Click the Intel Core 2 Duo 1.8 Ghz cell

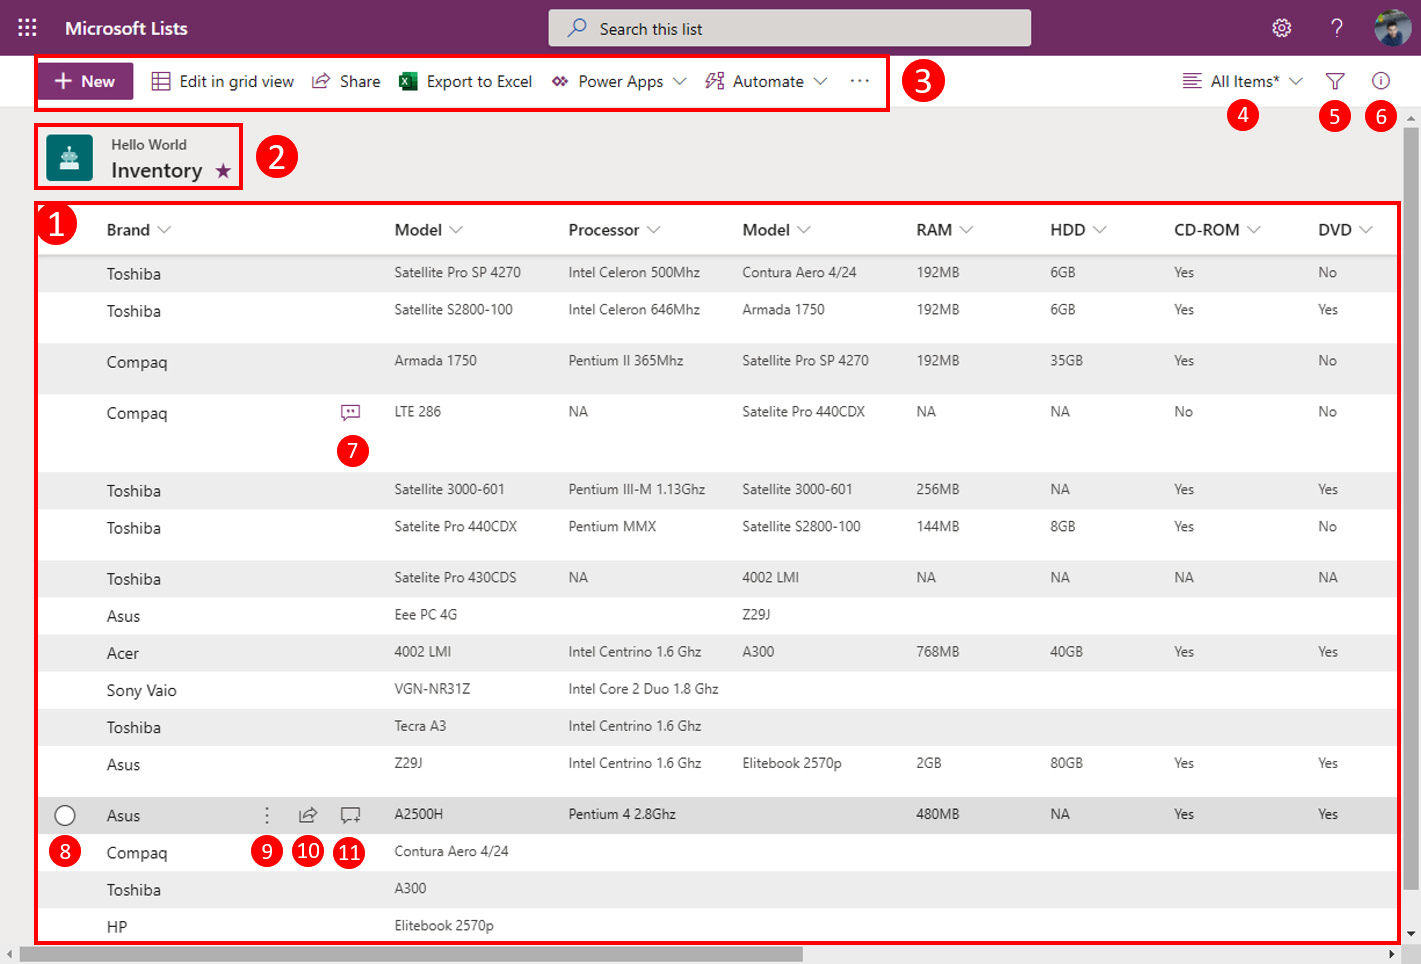[643, 689]
